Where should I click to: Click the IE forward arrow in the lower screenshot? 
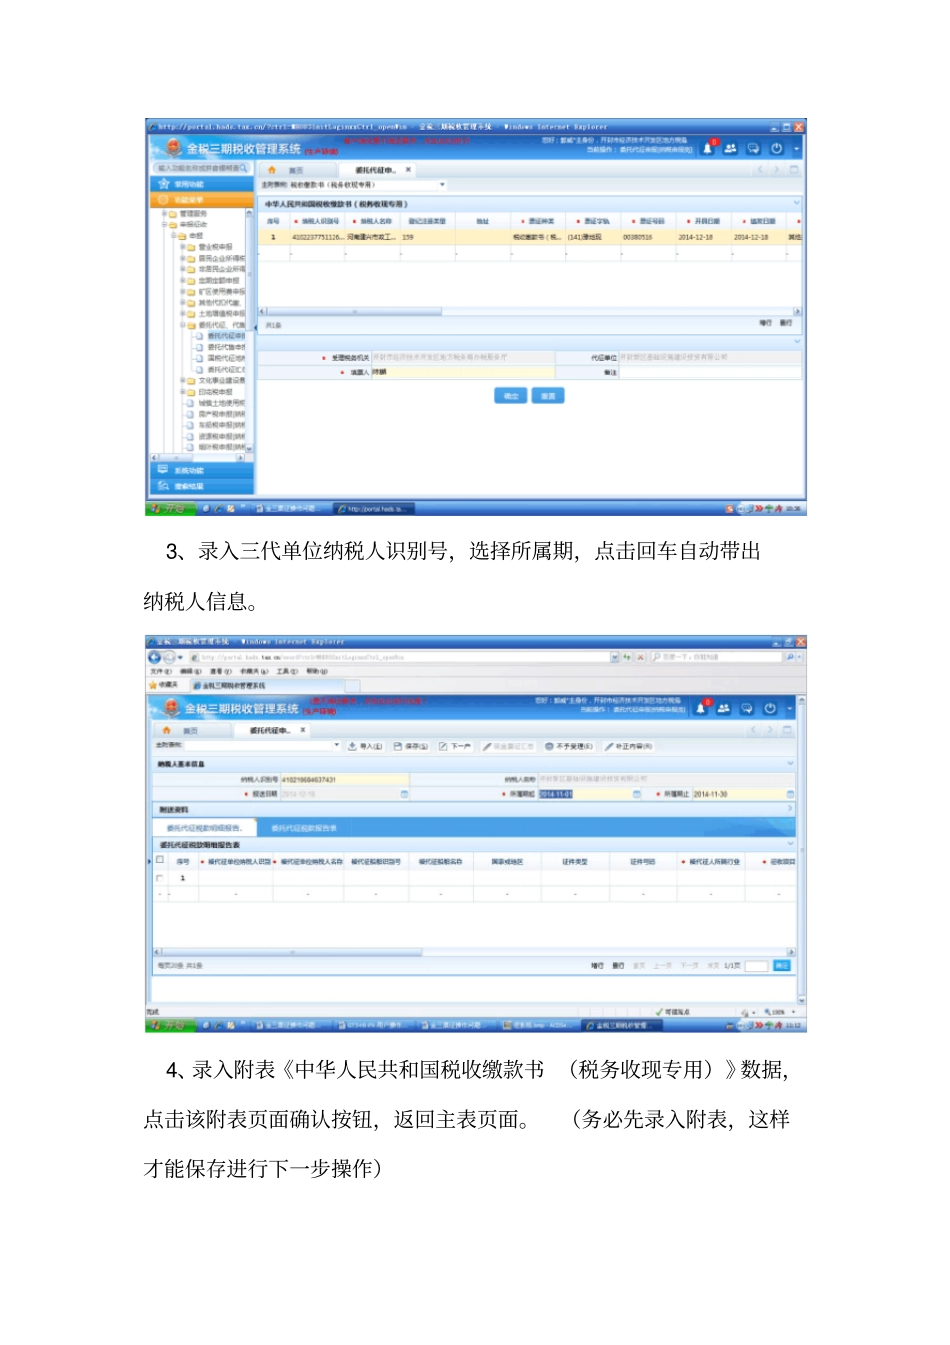[x=168, y=657]
